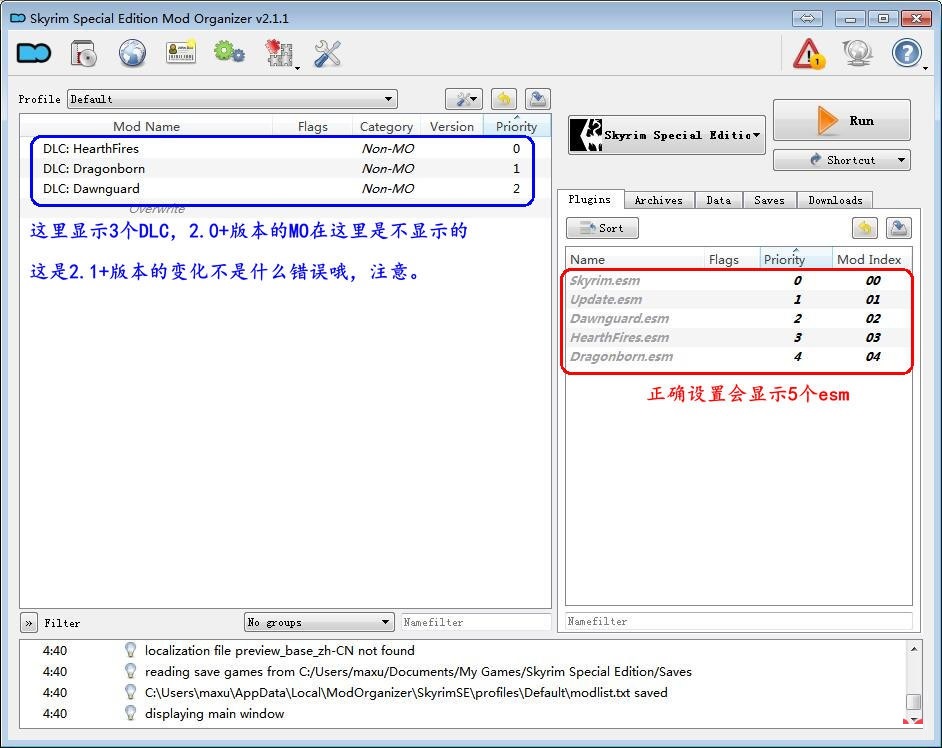Click the mod list tools wrench button

pos(464,99)
